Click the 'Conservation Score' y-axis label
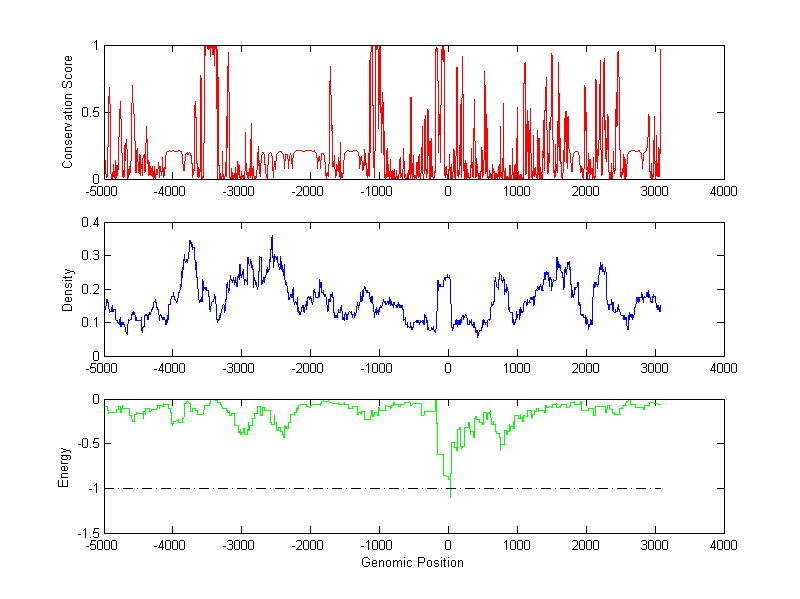Screen dimensions: 800x599 pyautogui.click(x=67, y=112)
